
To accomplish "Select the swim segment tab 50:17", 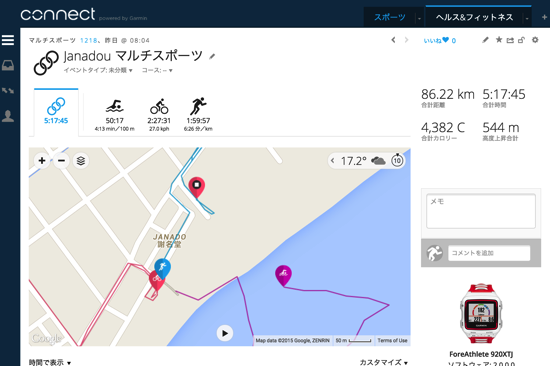I will [x=114, y=114].
